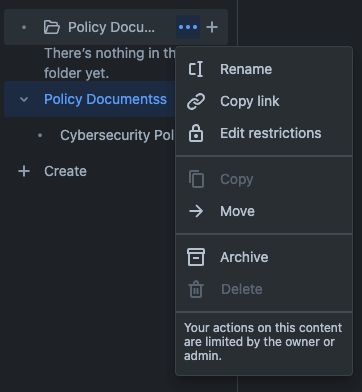Choose Rename from the context menu
This screenshot has height=392, width=362.
(264, 69)
